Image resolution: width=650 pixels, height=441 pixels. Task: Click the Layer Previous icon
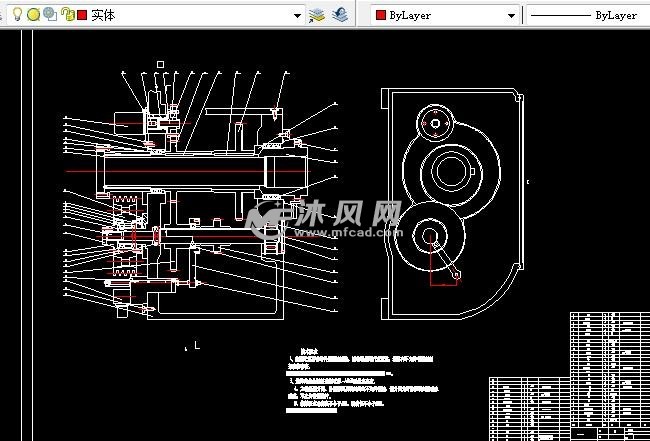[341, 15]
